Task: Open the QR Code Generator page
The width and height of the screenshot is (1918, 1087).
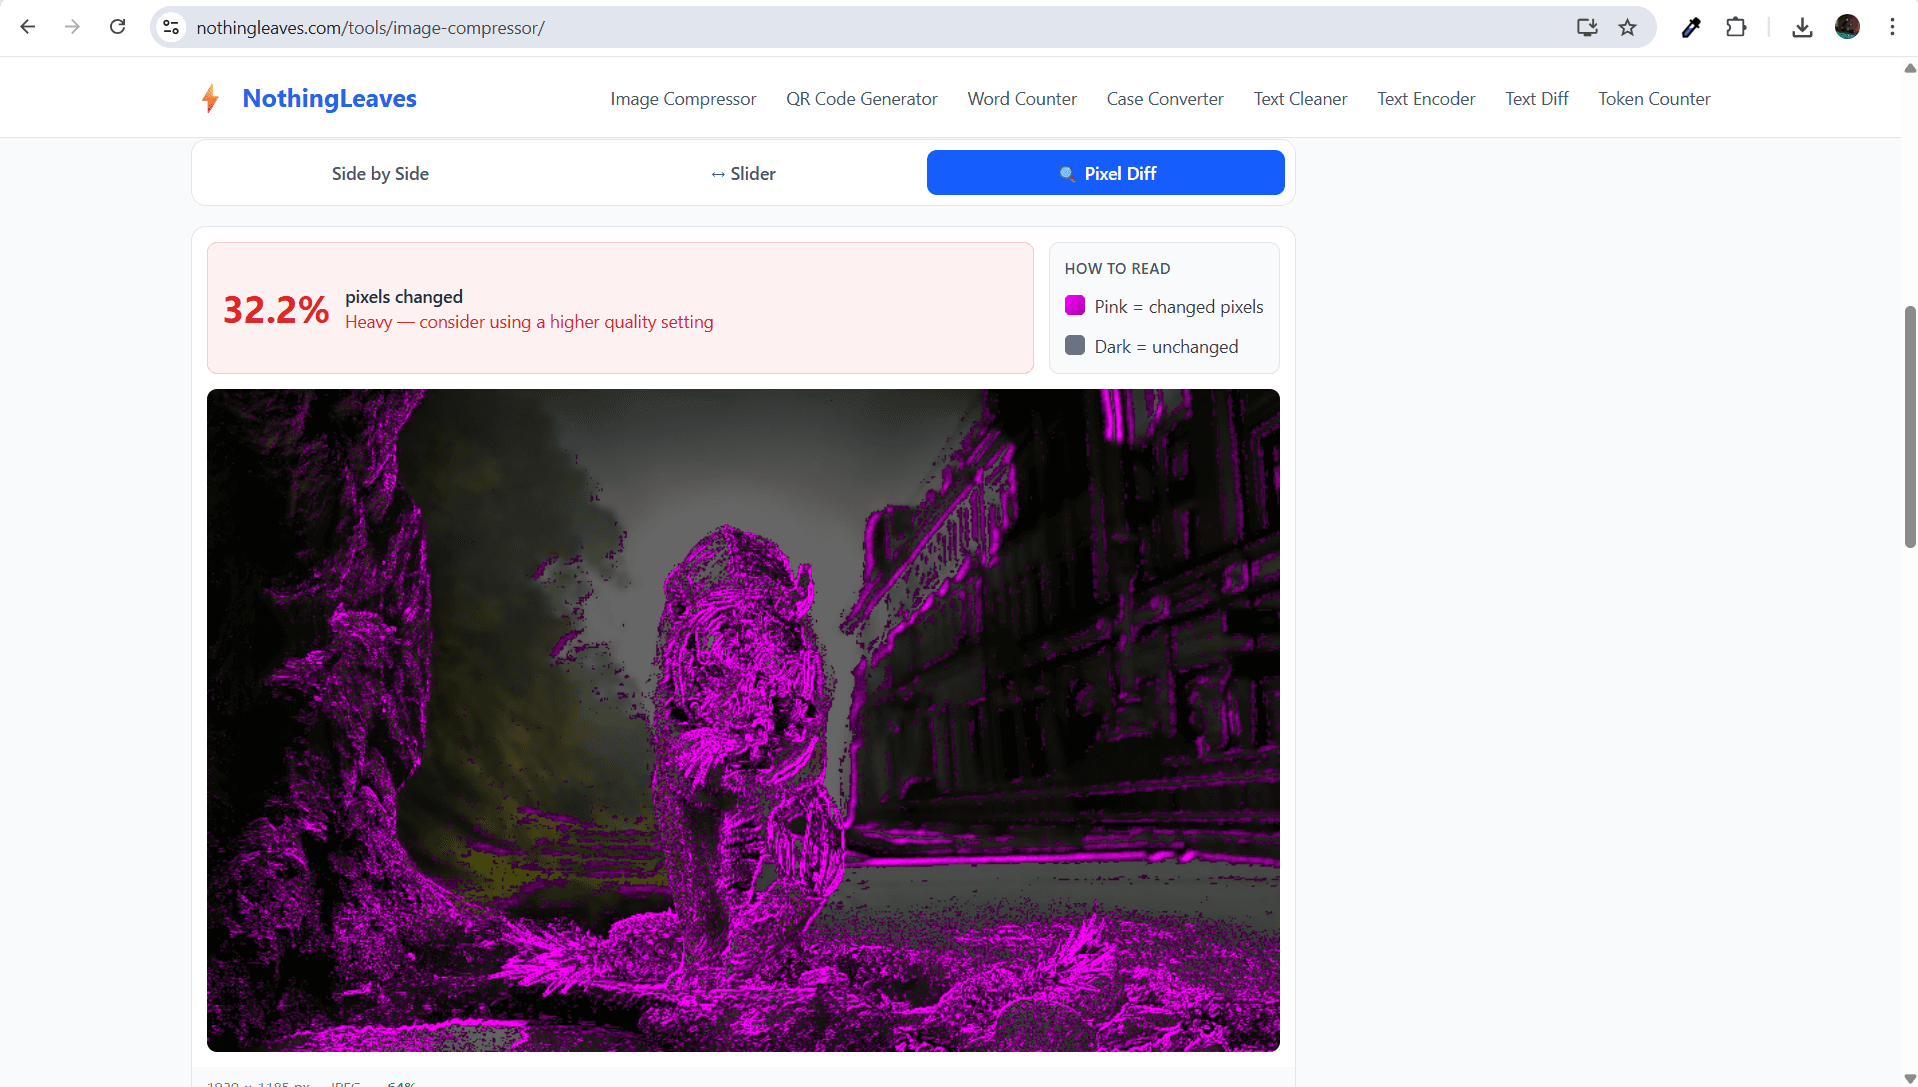Action: coord(861,98)
